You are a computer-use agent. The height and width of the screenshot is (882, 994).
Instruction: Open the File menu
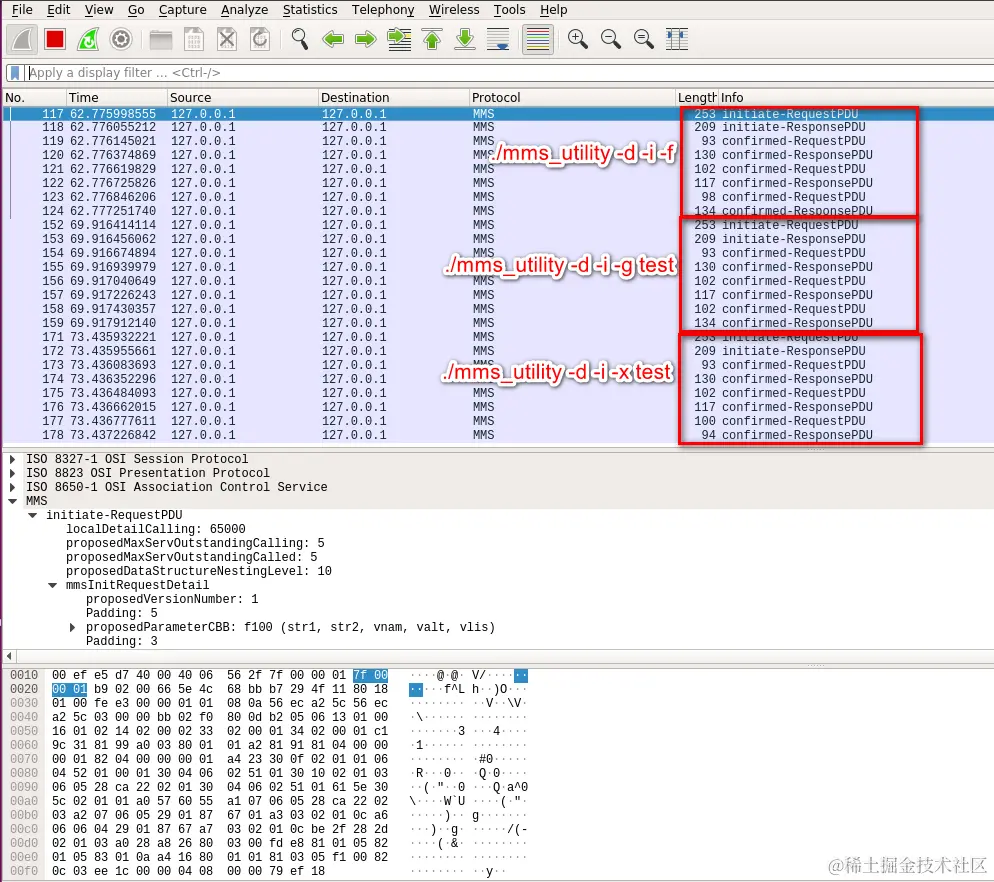pos(22,10)
